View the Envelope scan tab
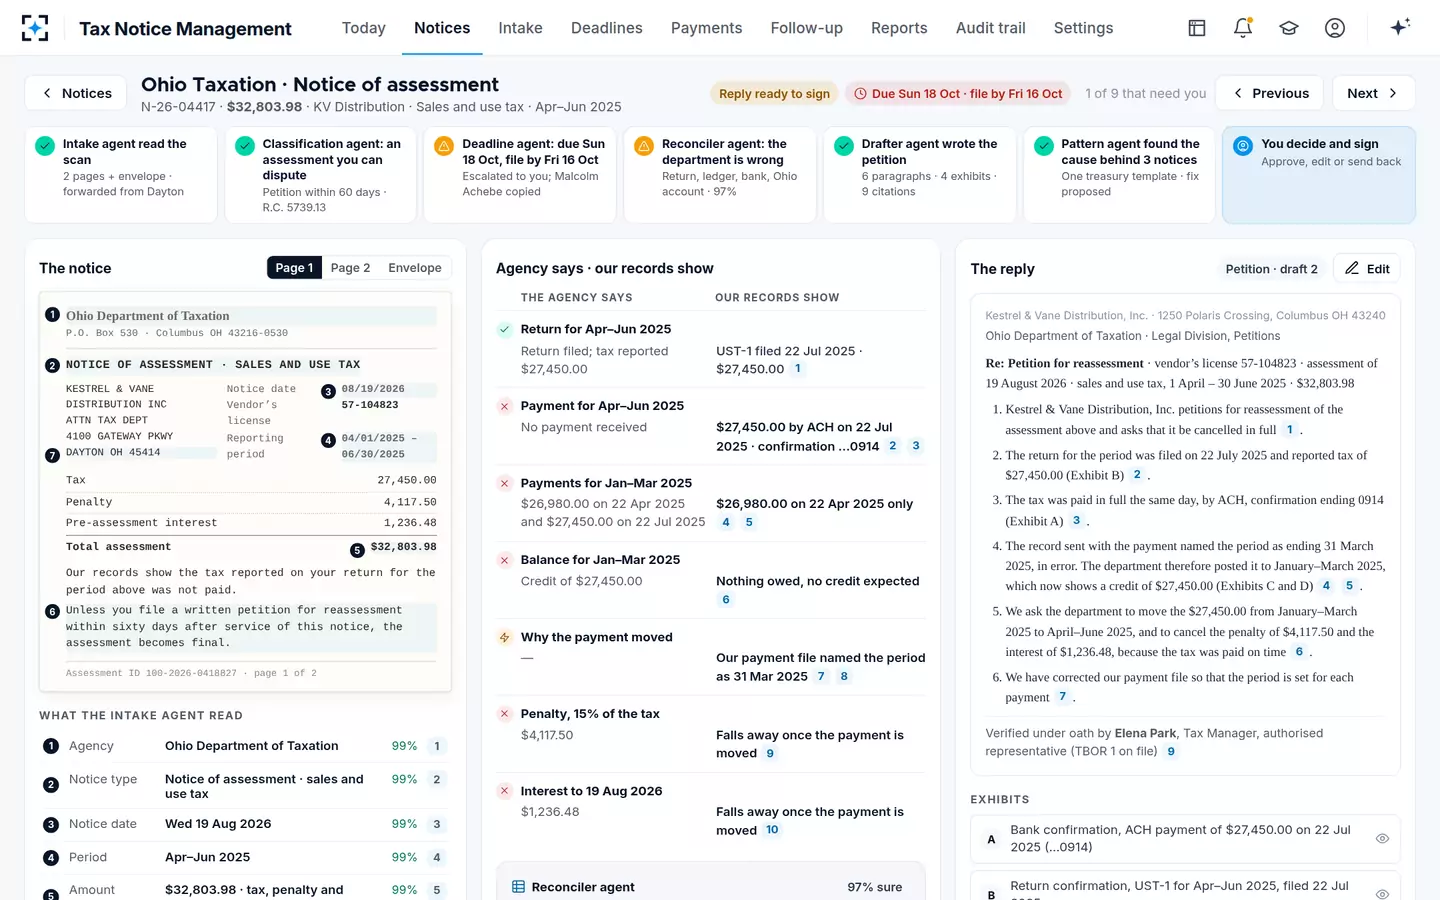 click(x=415, y=268)
